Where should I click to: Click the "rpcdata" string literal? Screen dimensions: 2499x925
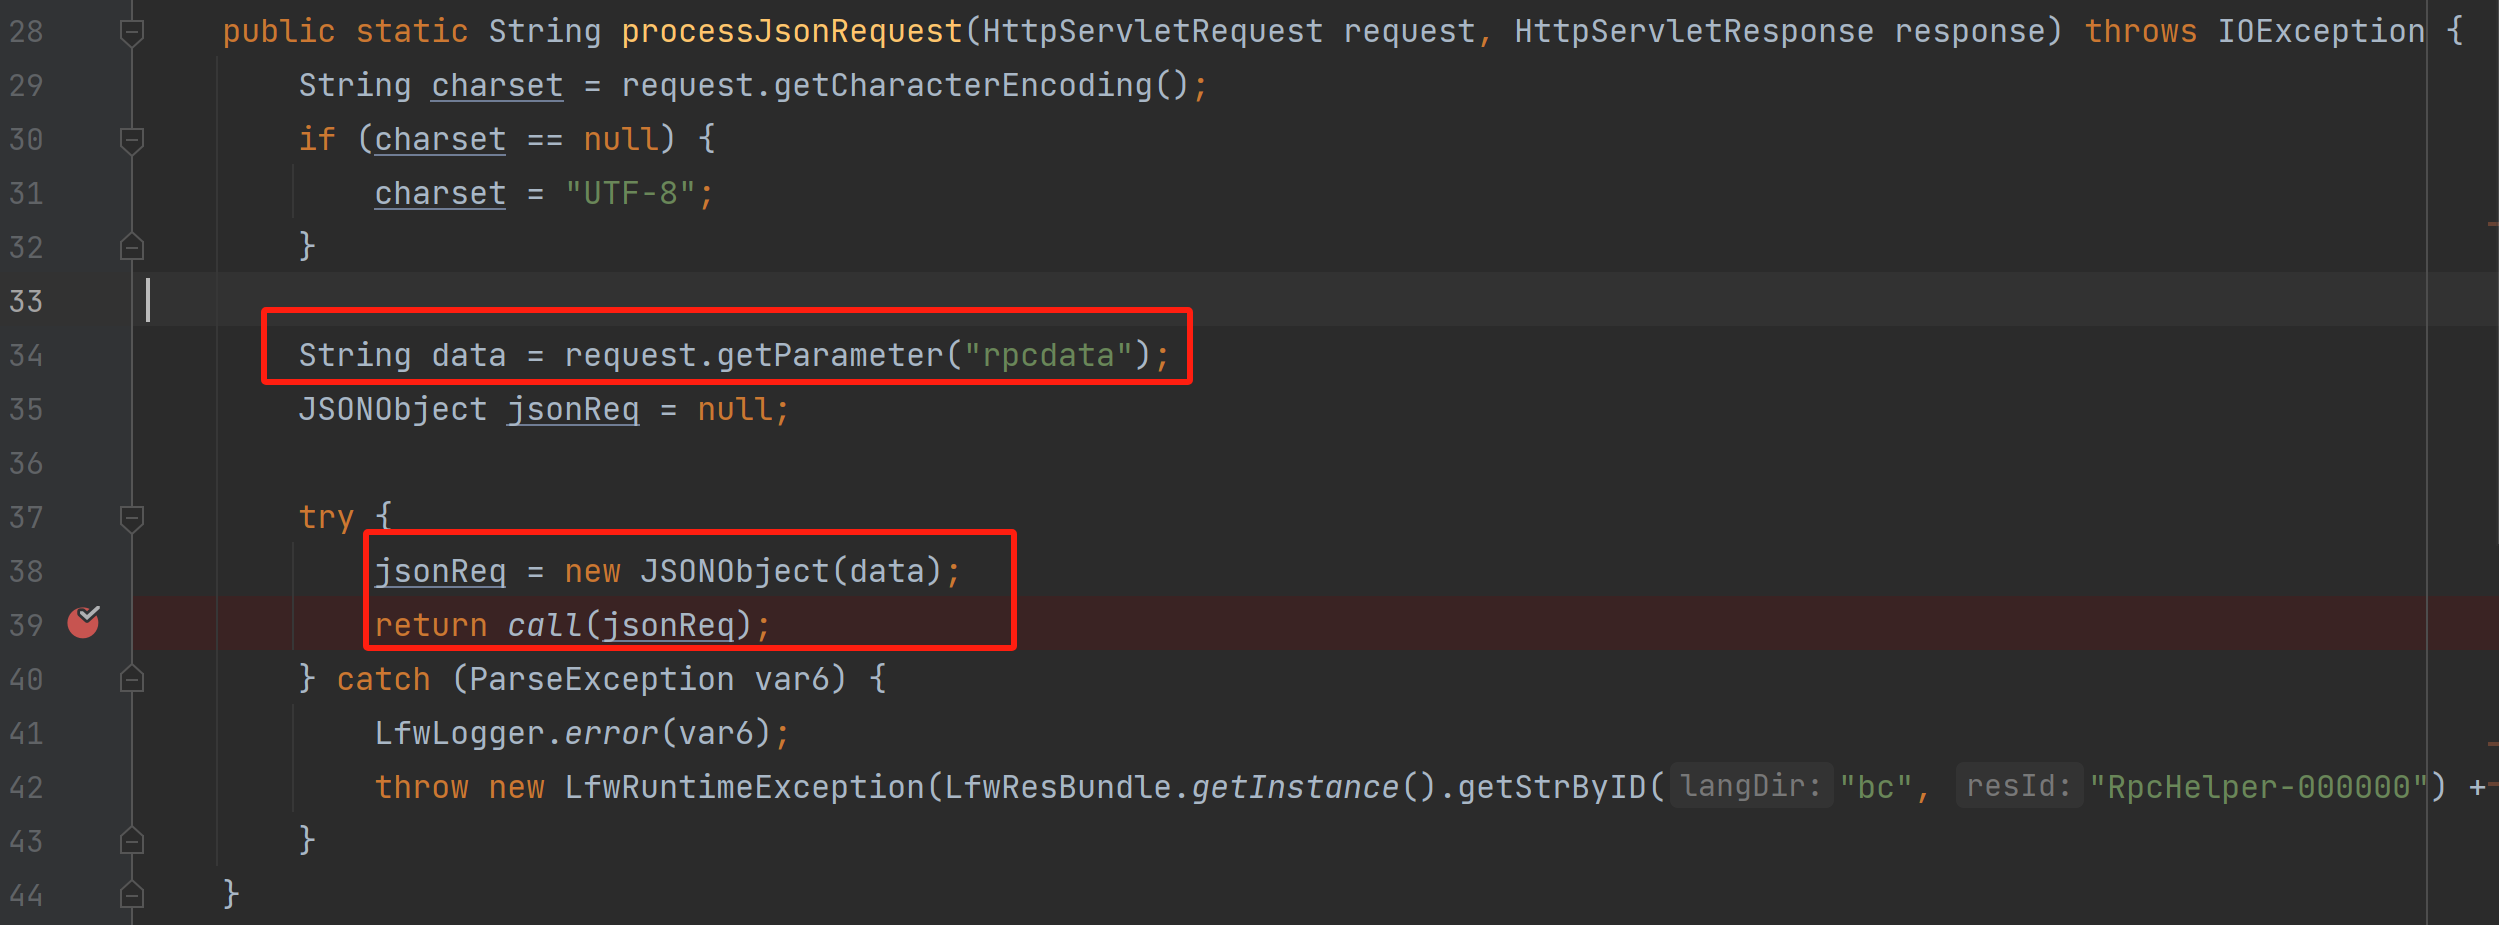pos(1047,356)
